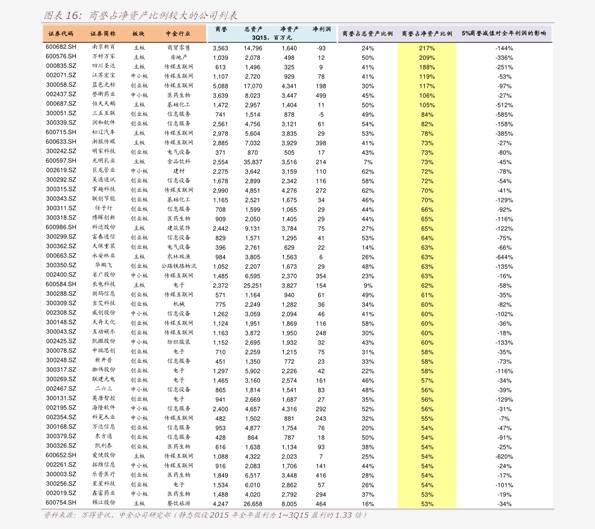
Task: Click the 5%商誉减值对全年利润的影响 header
Action: (504, 33)
